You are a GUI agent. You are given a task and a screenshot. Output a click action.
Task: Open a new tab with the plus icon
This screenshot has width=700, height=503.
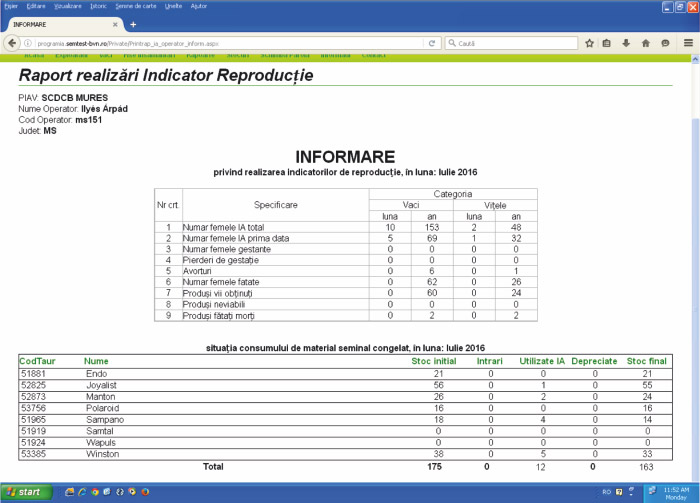pos(133,25)
